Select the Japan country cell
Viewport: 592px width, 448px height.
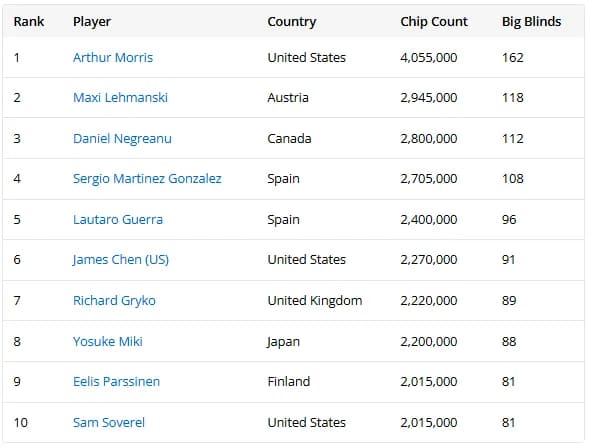coord(283,342)
